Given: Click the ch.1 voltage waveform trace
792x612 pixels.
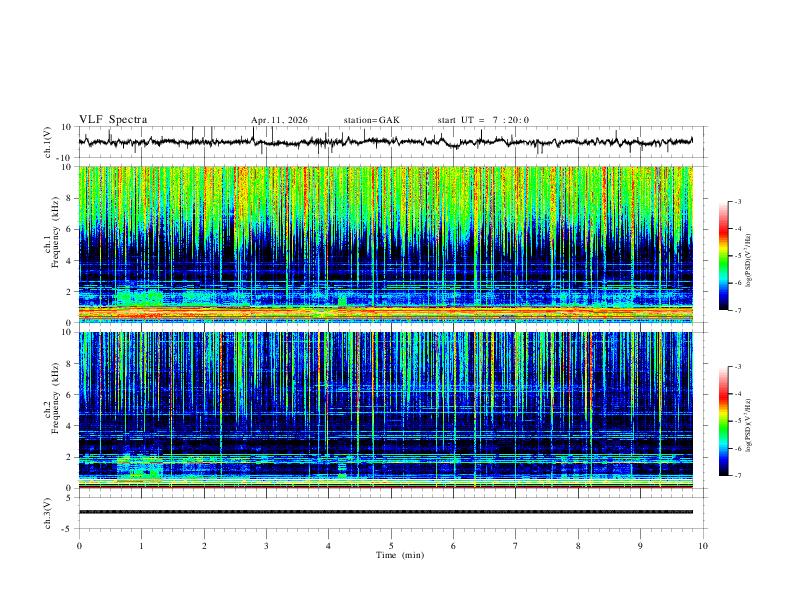Looking at the screenshot, I should 386,142.
